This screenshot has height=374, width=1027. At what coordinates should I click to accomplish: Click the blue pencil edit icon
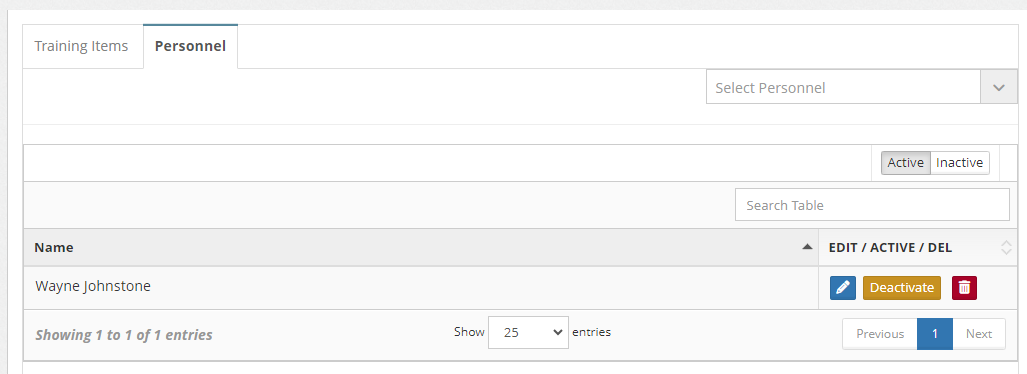(x=843, y=288)
